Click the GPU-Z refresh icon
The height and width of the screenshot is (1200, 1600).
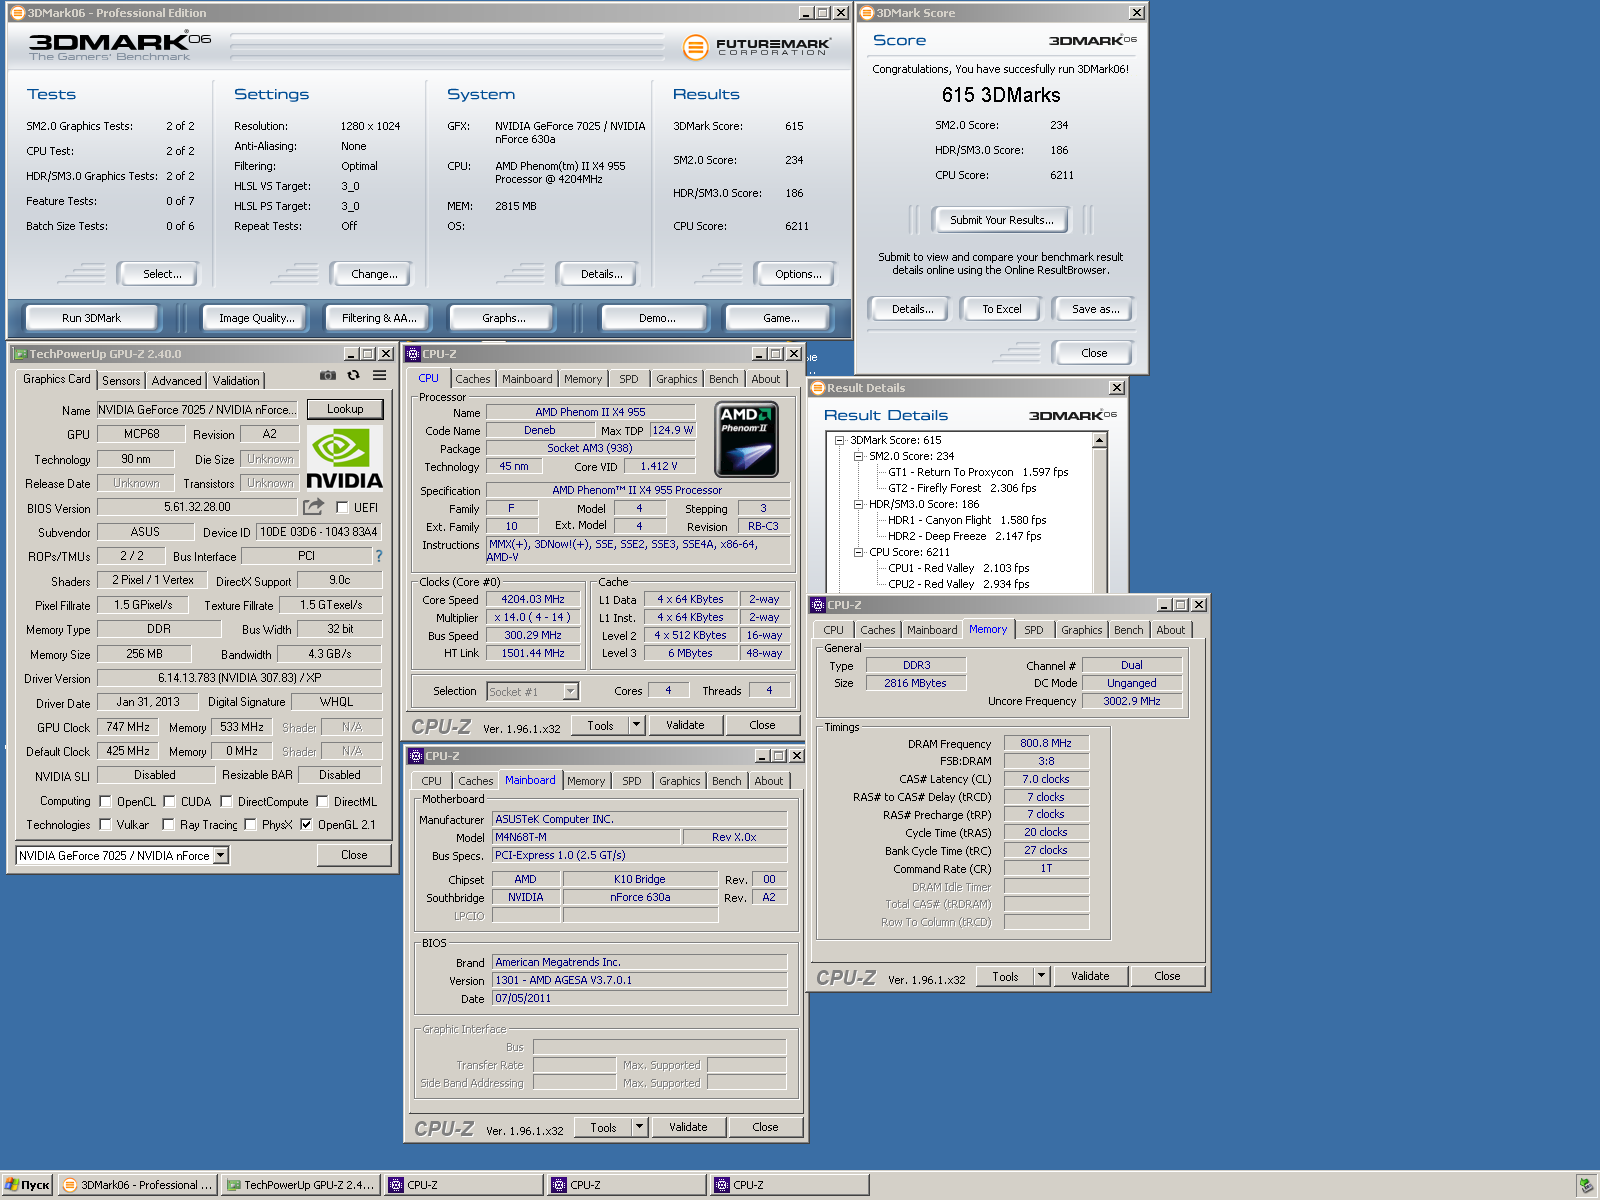coord(353,376)
